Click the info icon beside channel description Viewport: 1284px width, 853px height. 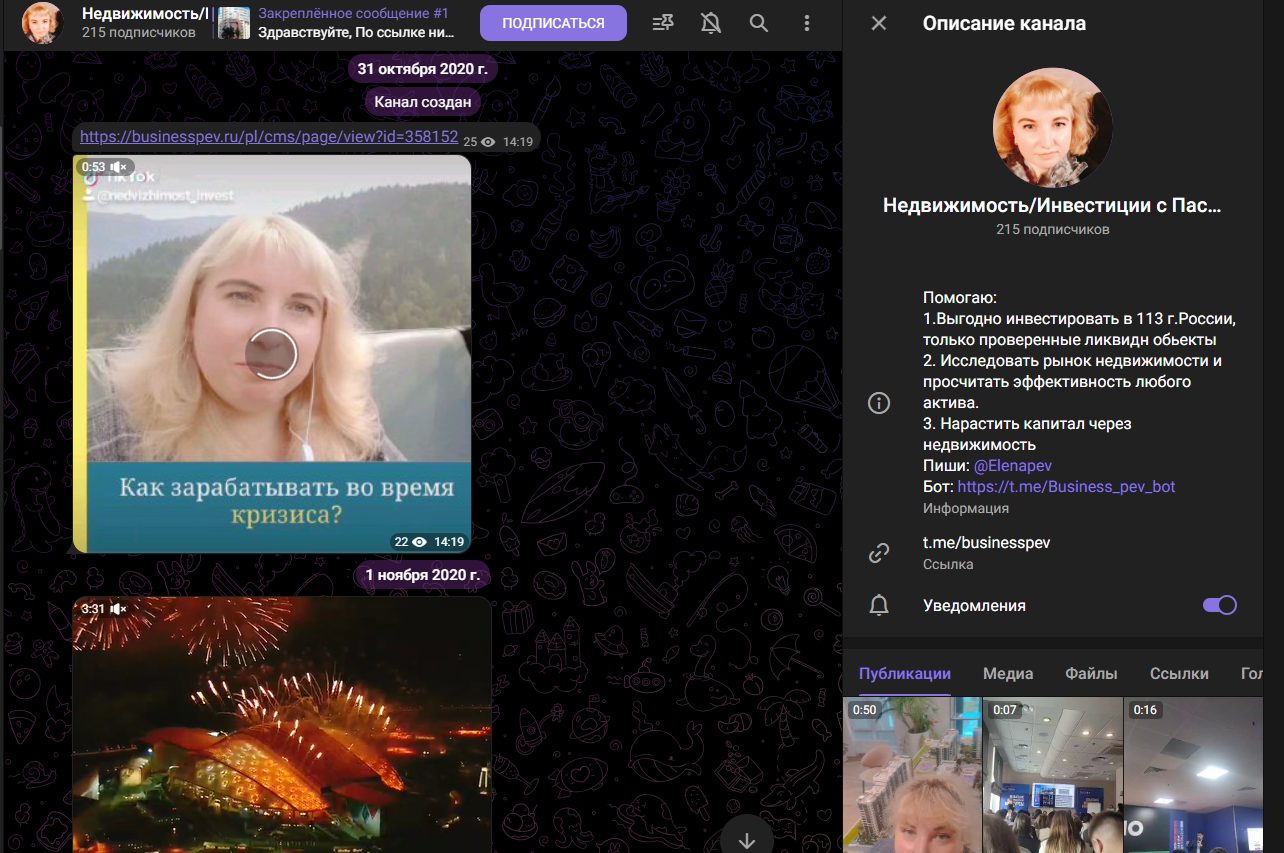pyautogui.click(x=879, y=403)
